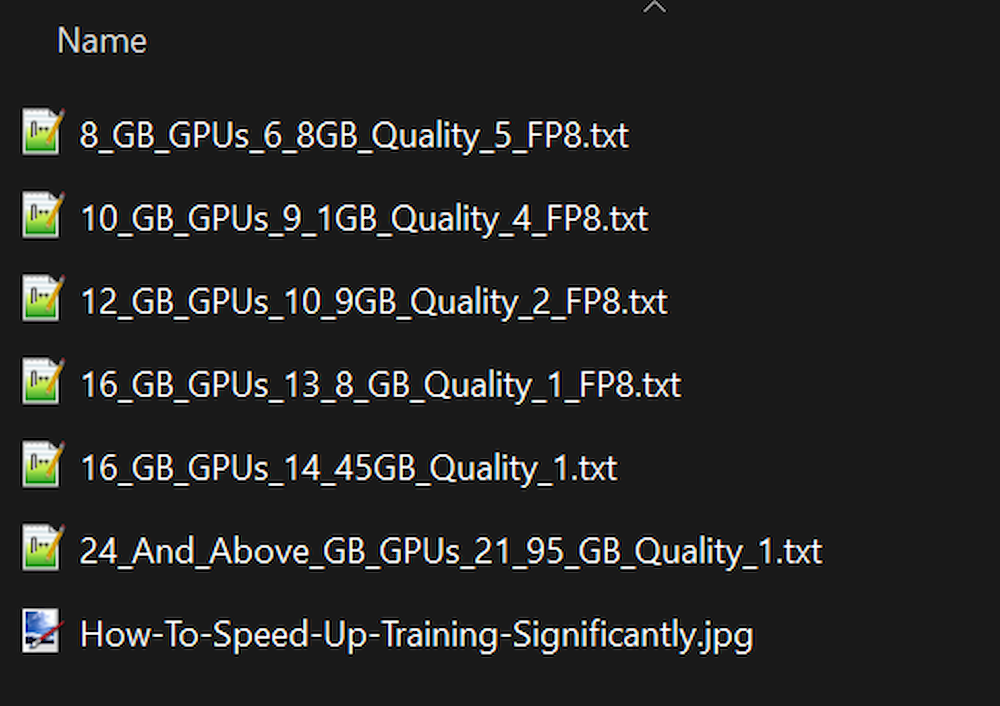1000x706 pixels.
Task: Click the 12_GB_GPUs text file icon
Action: [x=43, y=300]
